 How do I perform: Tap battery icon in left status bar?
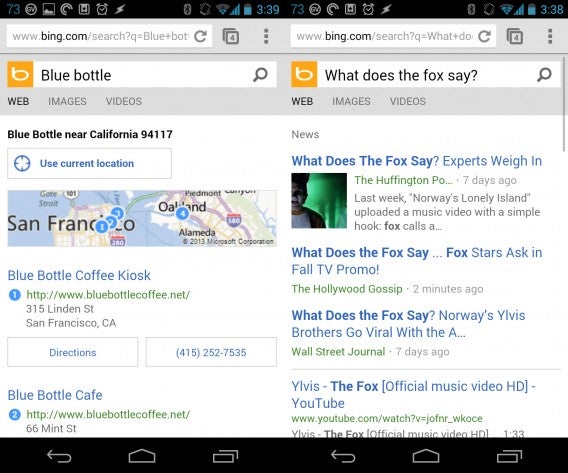click(248, 9)
